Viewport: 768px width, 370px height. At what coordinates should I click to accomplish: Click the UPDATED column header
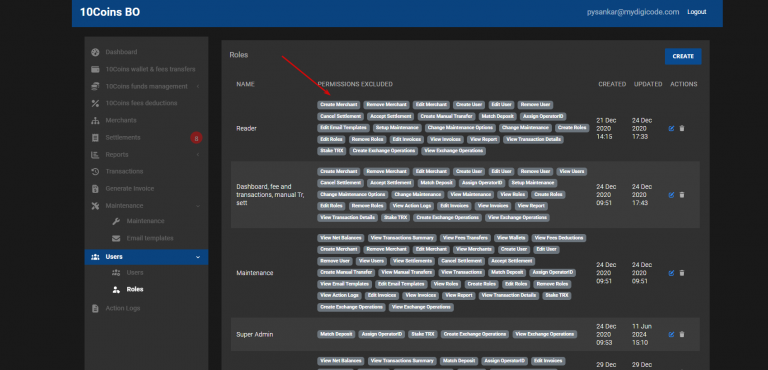[648, 84]
